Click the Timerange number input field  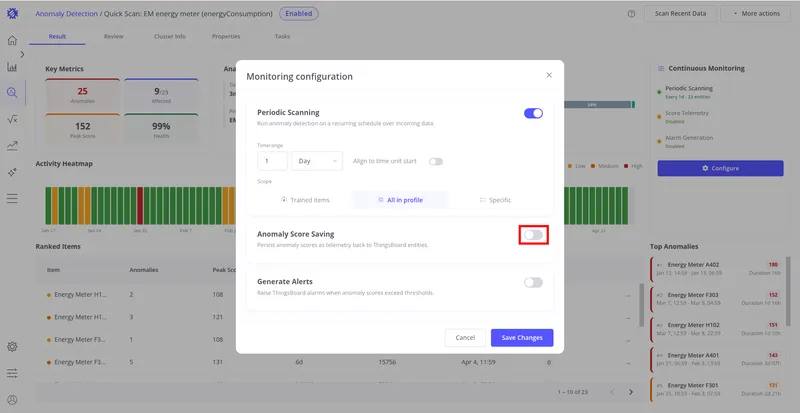coord(272,161)
